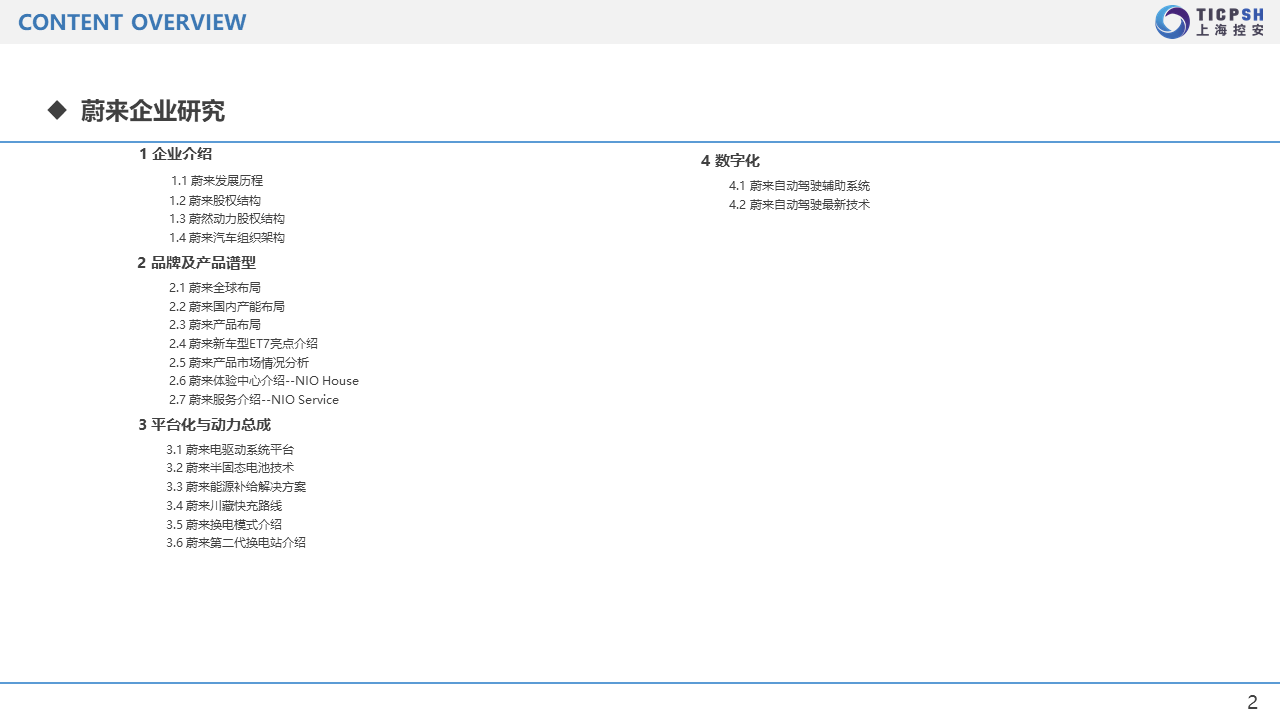Image resolution: width=1280 pixels, height=720 pixels.
Task: Open section 3 平台化与动力总成
Action: 204,425
